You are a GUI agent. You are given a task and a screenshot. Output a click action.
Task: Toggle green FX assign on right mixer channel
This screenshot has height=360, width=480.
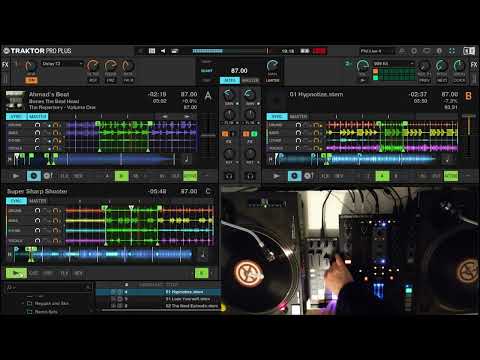254,134
